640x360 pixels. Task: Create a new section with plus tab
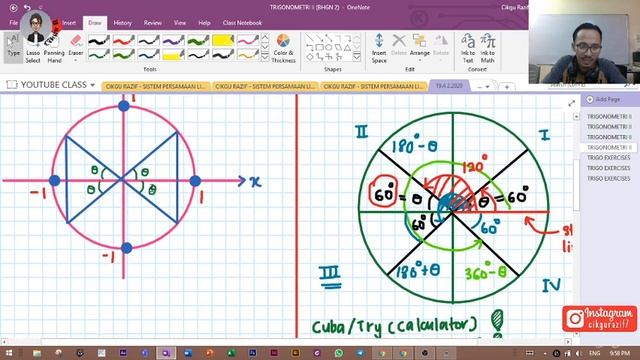coord(507,87)
